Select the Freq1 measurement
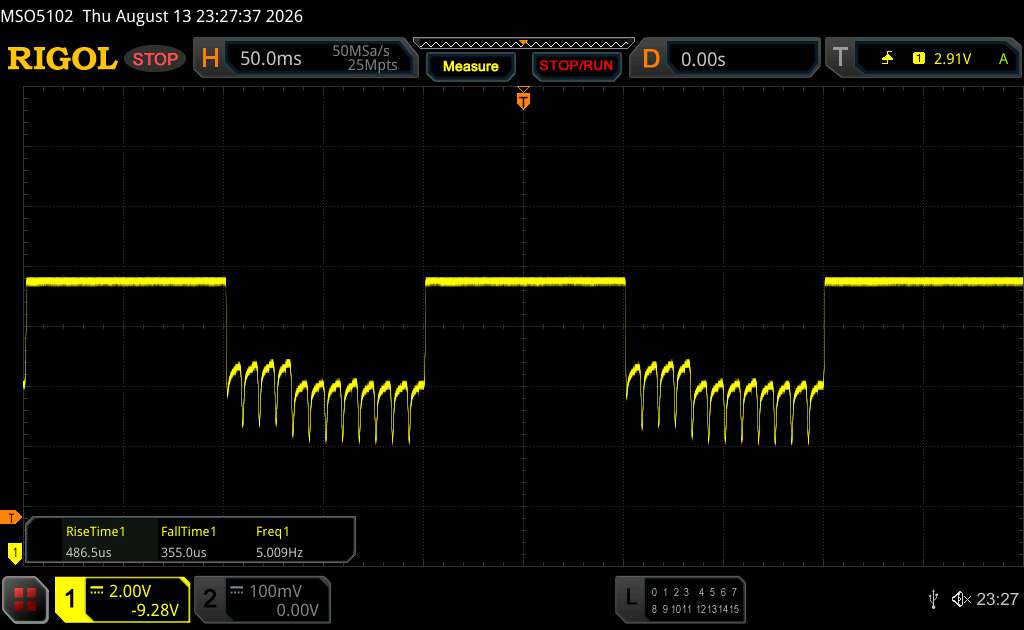This screenshot has height=630, width=1024. 272,531
